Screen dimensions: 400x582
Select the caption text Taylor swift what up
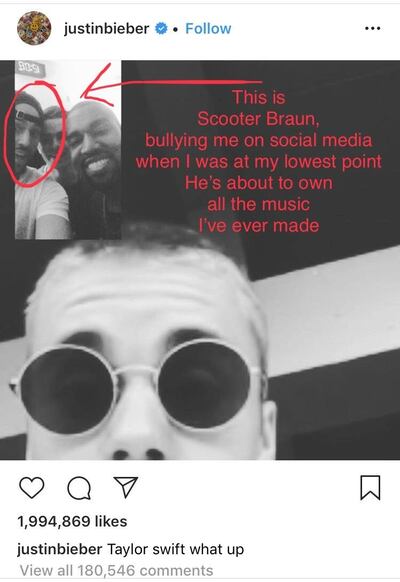click(x=176, y=549)
